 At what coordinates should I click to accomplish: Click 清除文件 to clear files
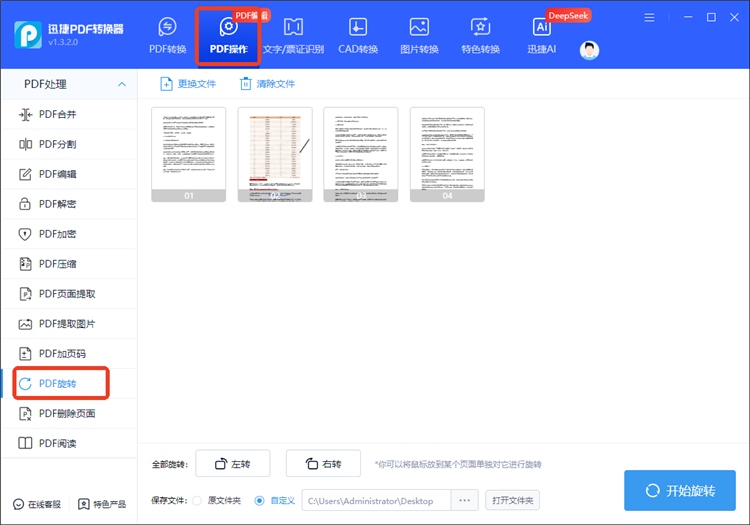(x=267, y=84)
